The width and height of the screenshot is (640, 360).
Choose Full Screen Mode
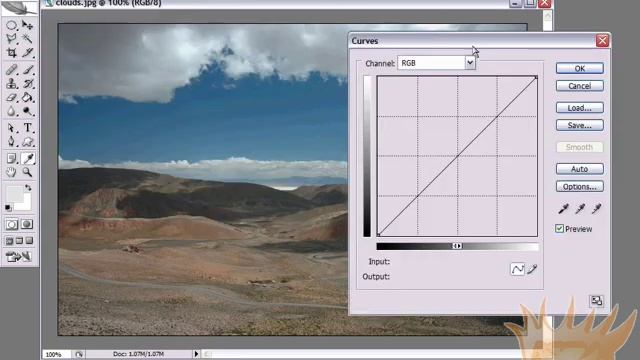pyautogui.click(x=29, y=241)
